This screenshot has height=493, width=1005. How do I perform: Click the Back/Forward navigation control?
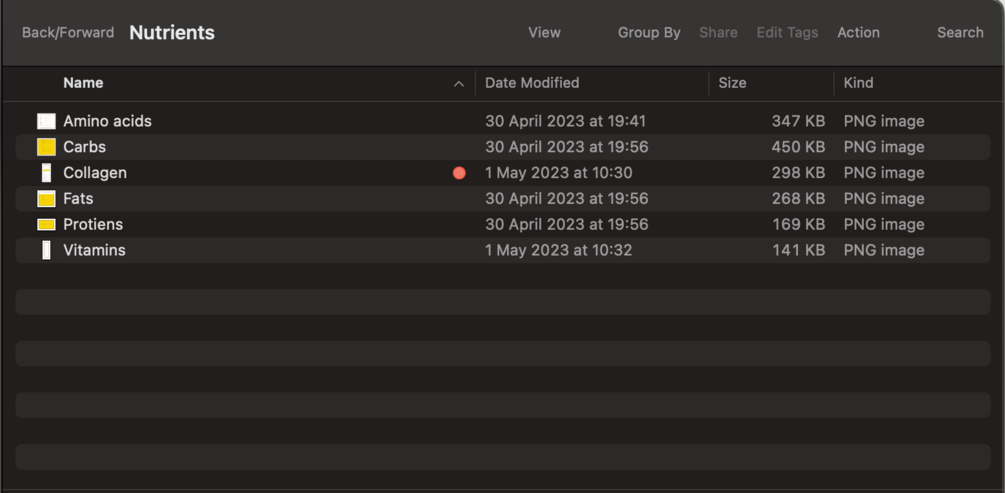coord(68,33)
